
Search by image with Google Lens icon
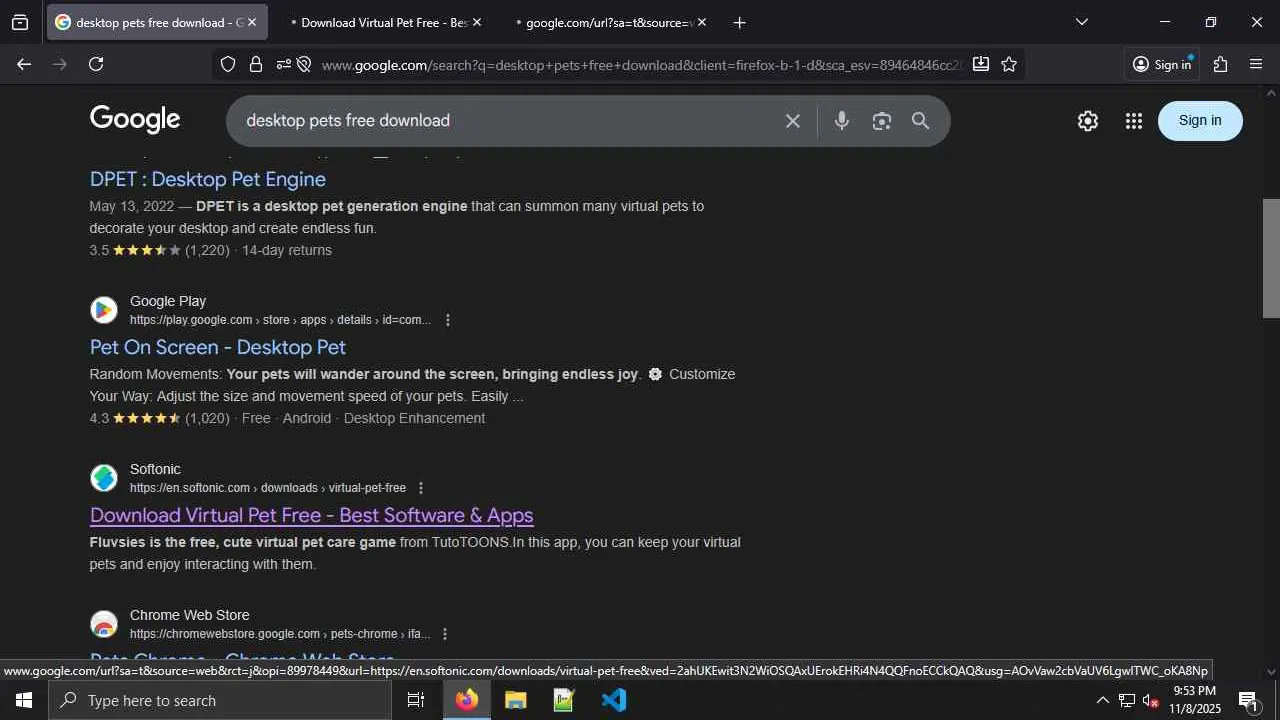coord(881,121)
